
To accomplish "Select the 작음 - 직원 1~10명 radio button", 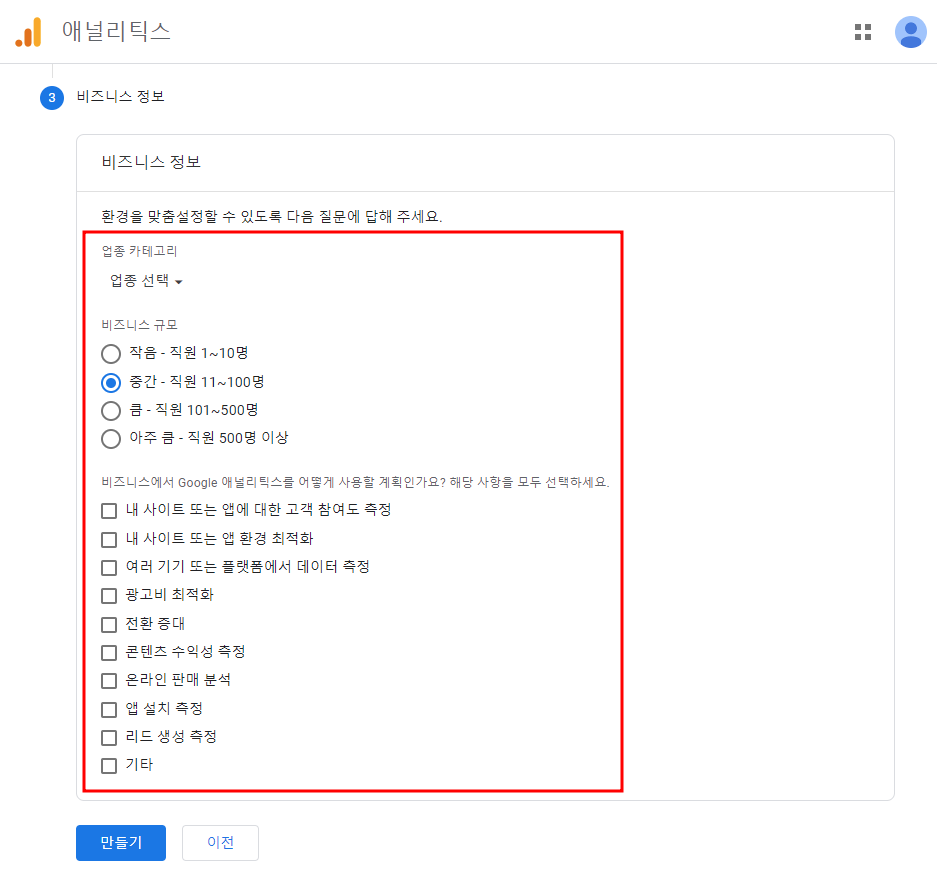I will (111, 354).
